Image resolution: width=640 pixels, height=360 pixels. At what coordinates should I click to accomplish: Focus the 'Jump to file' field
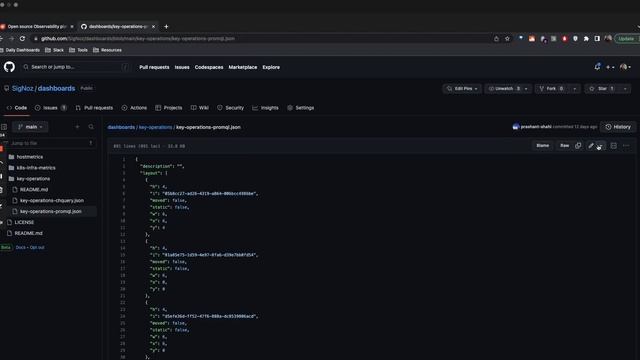49,143
